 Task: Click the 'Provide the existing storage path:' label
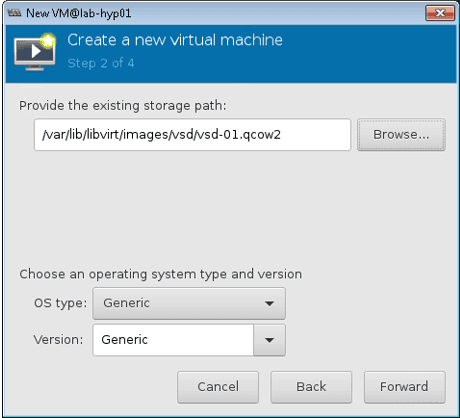pos(123,106)
